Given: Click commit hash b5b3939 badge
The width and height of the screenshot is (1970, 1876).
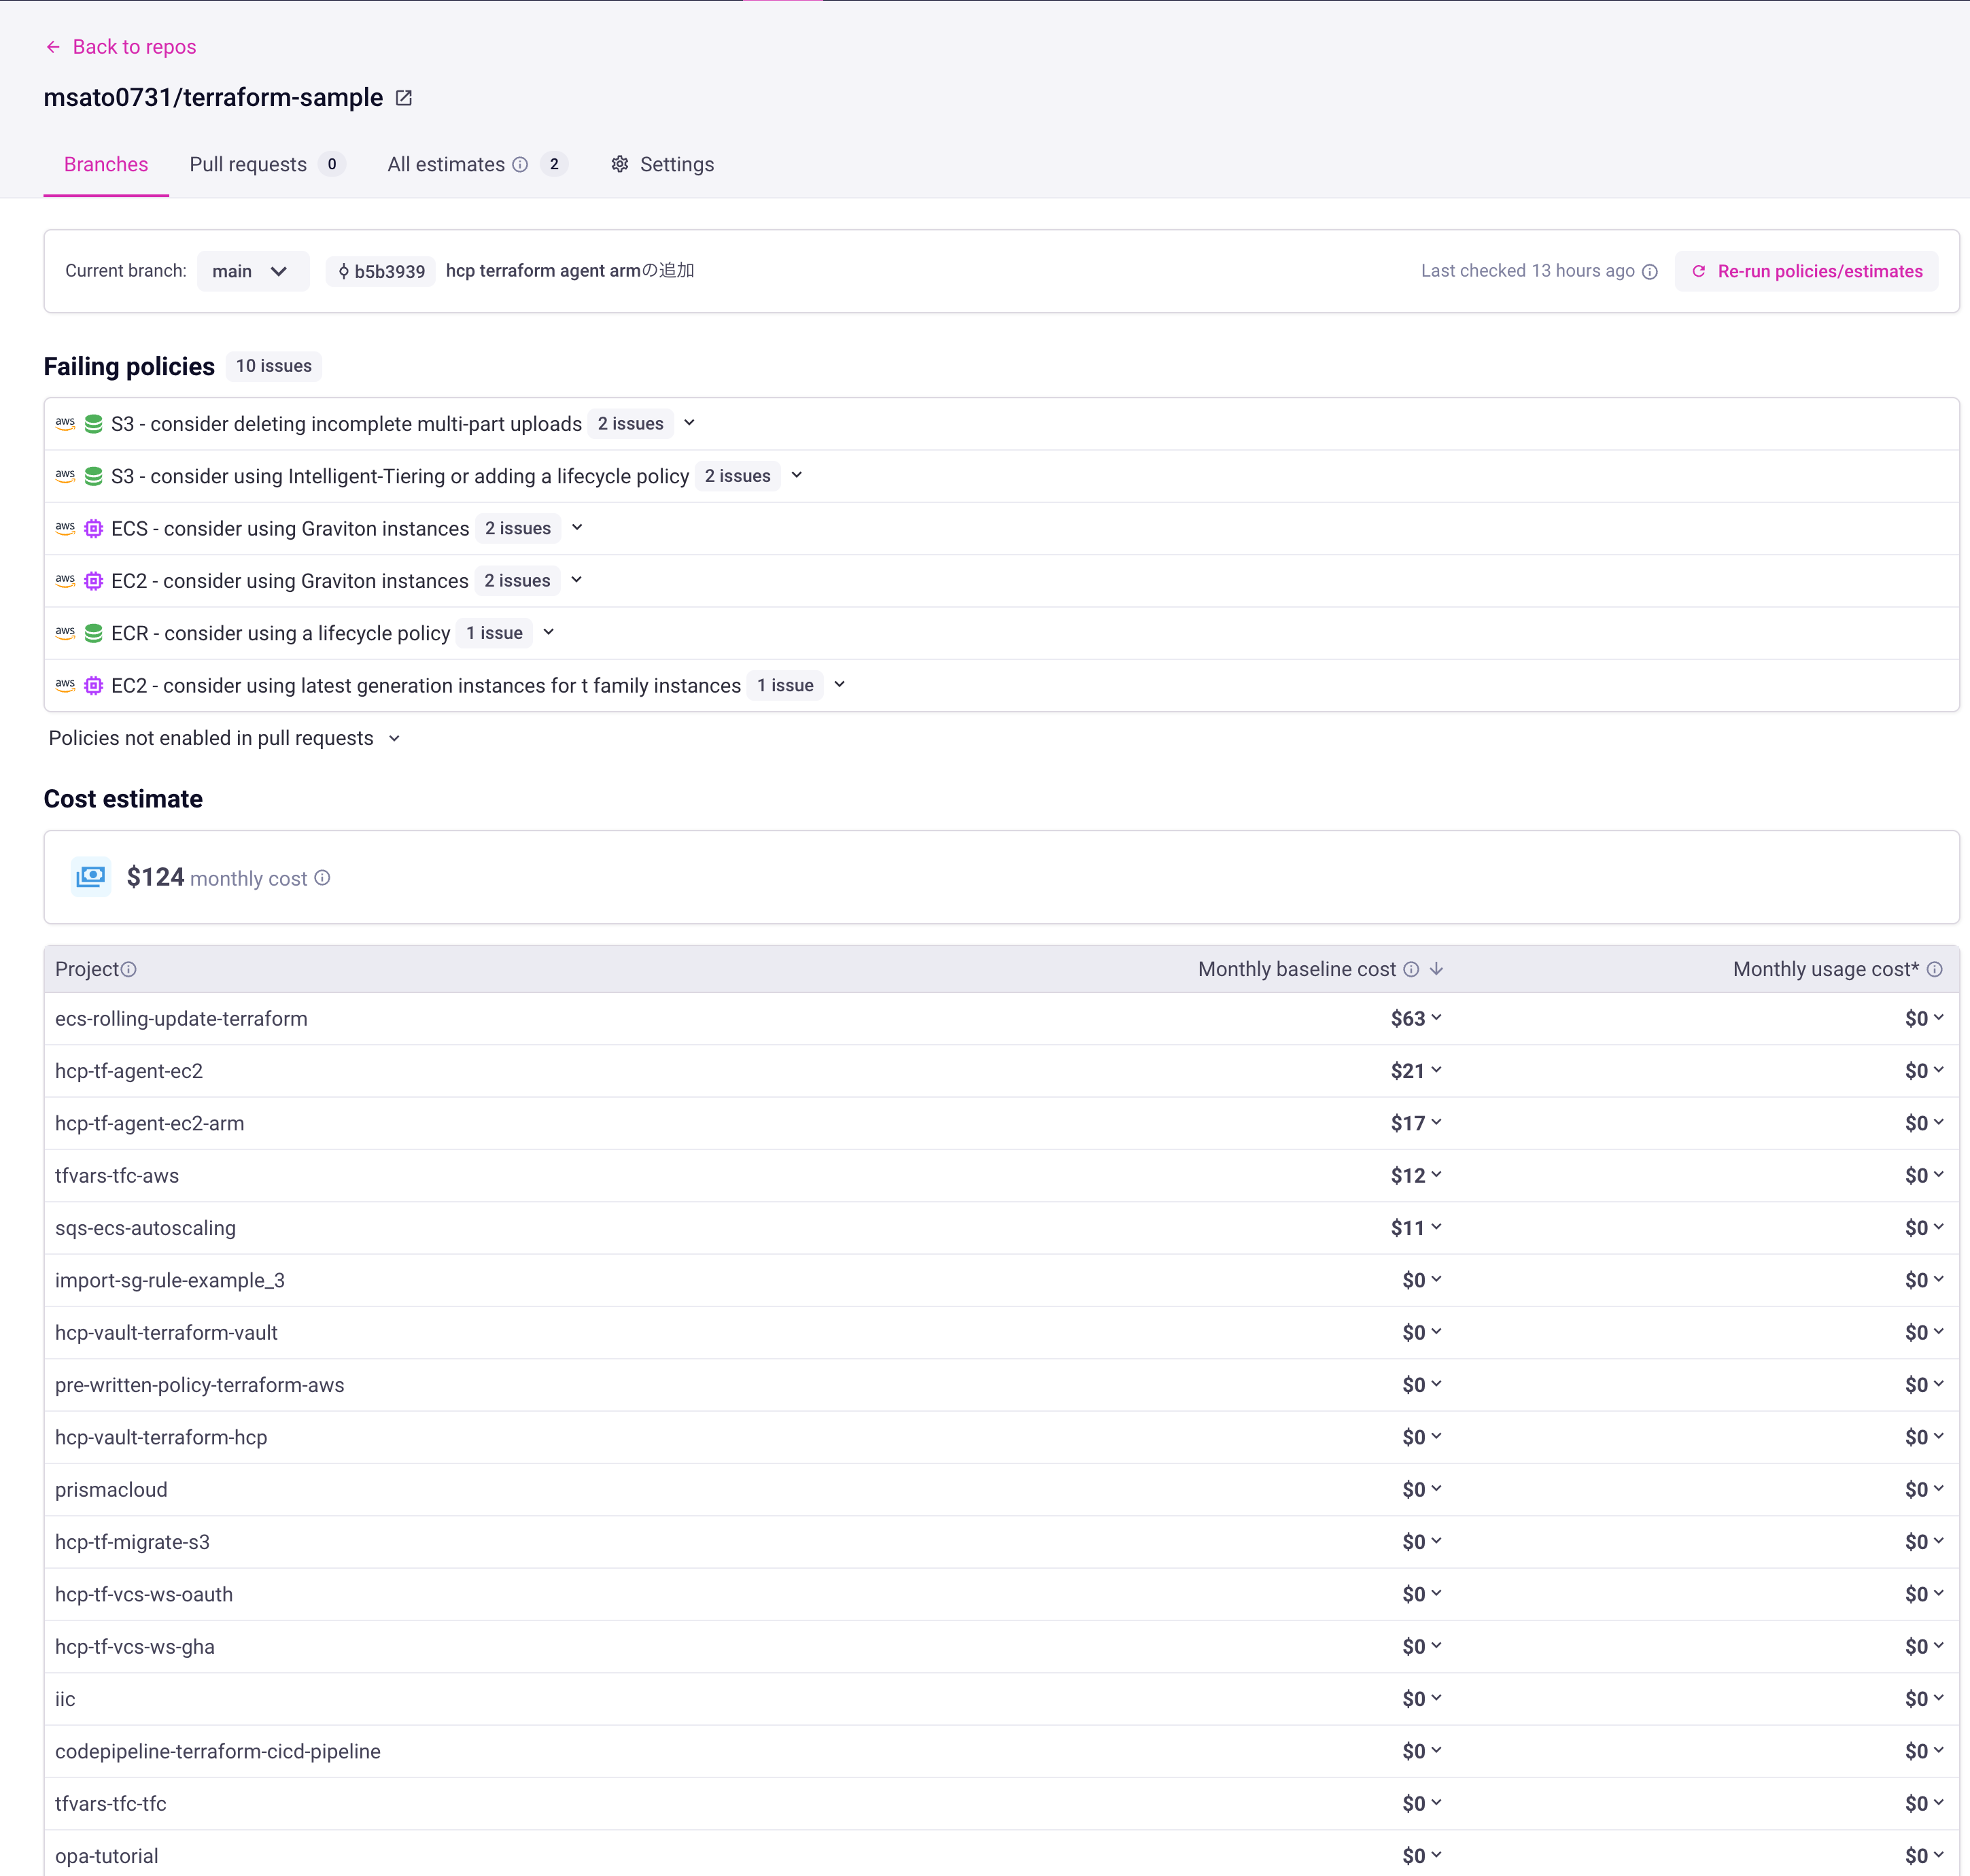Looking at the screenshot, I should click(x=381, y=272).
